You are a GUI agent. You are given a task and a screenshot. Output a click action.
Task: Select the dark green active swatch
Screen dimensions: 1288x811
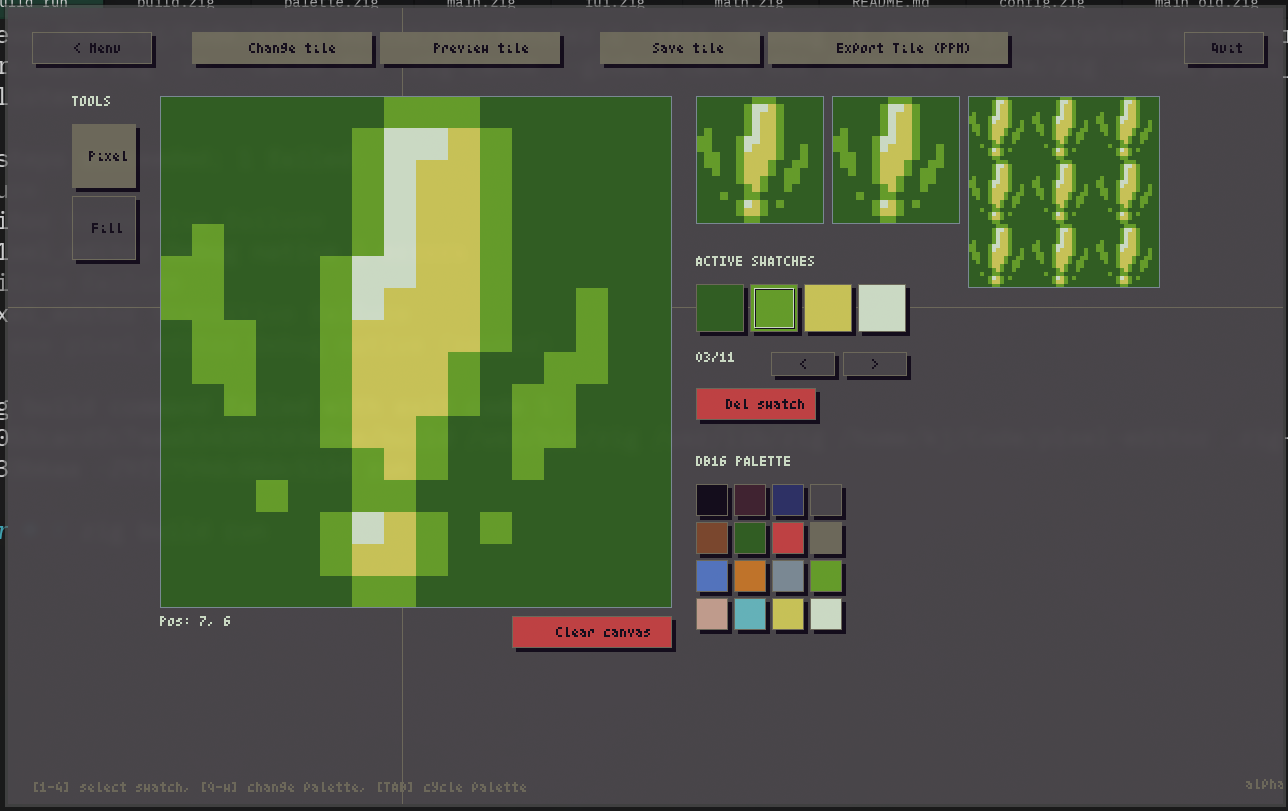[720, 308]
